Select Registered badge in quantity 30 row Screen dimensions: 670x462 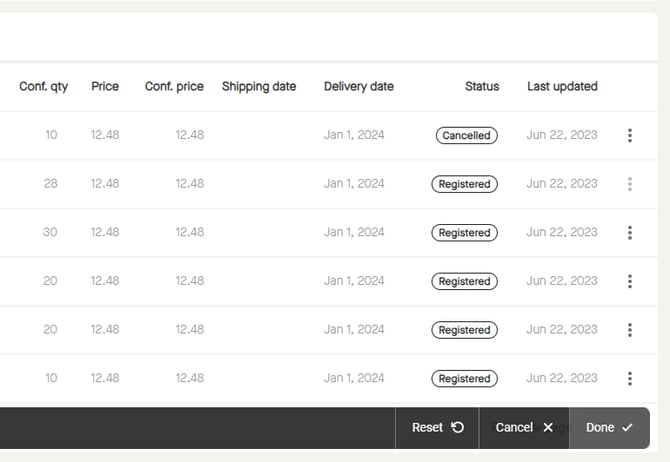point(464,233)
